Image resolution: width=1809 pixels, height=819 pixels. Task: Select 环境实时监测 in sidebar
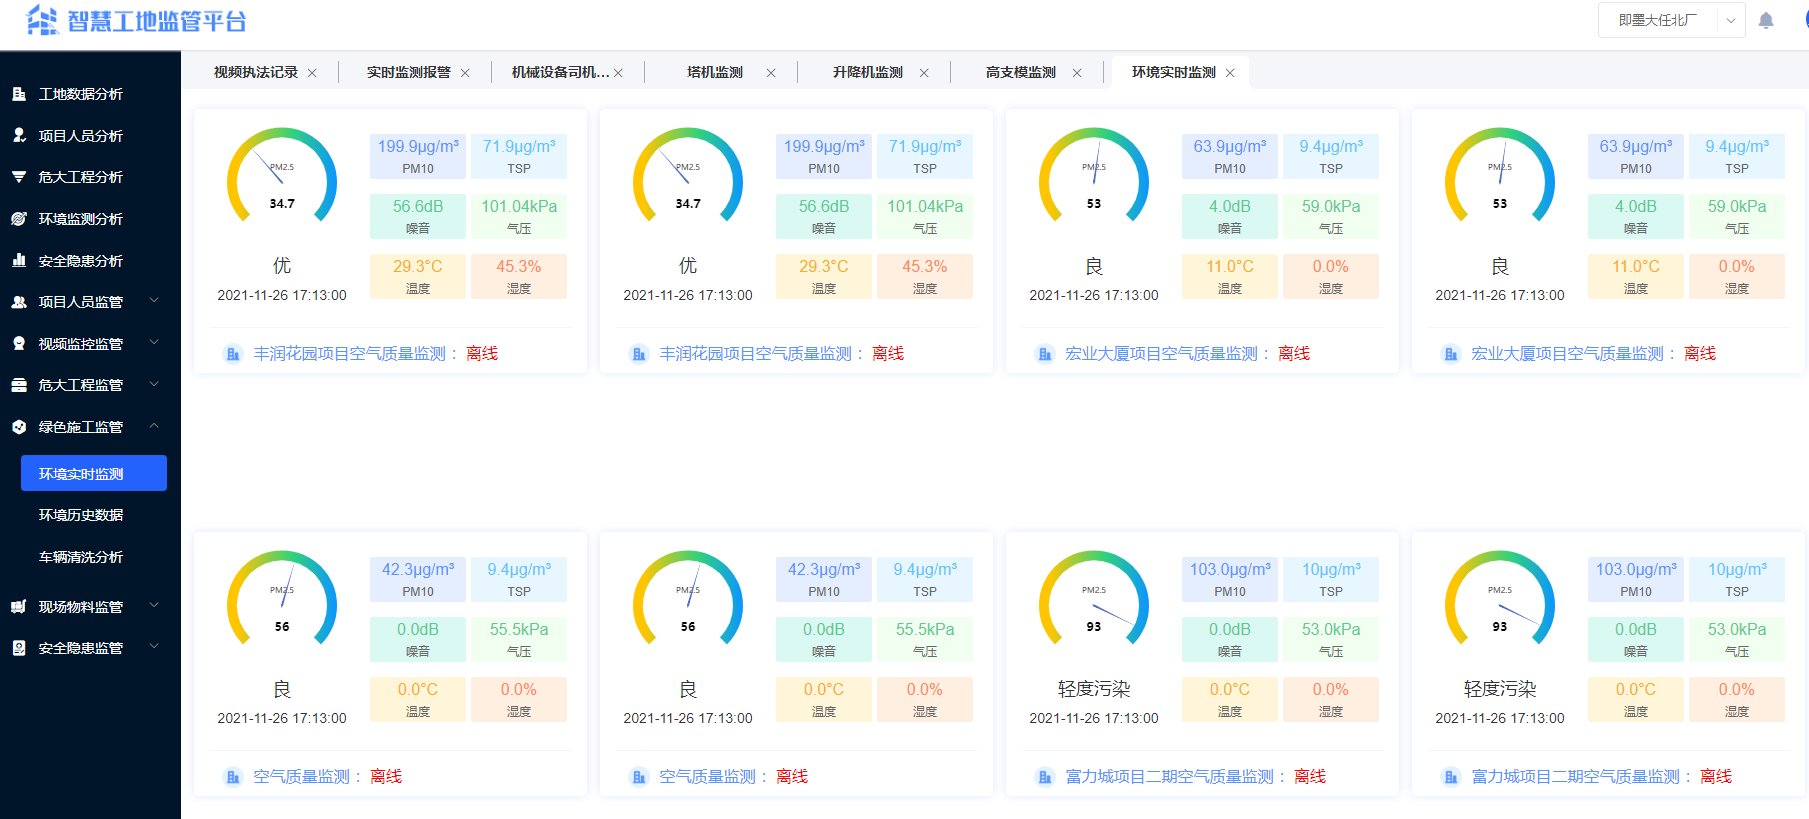coord(94,474)
